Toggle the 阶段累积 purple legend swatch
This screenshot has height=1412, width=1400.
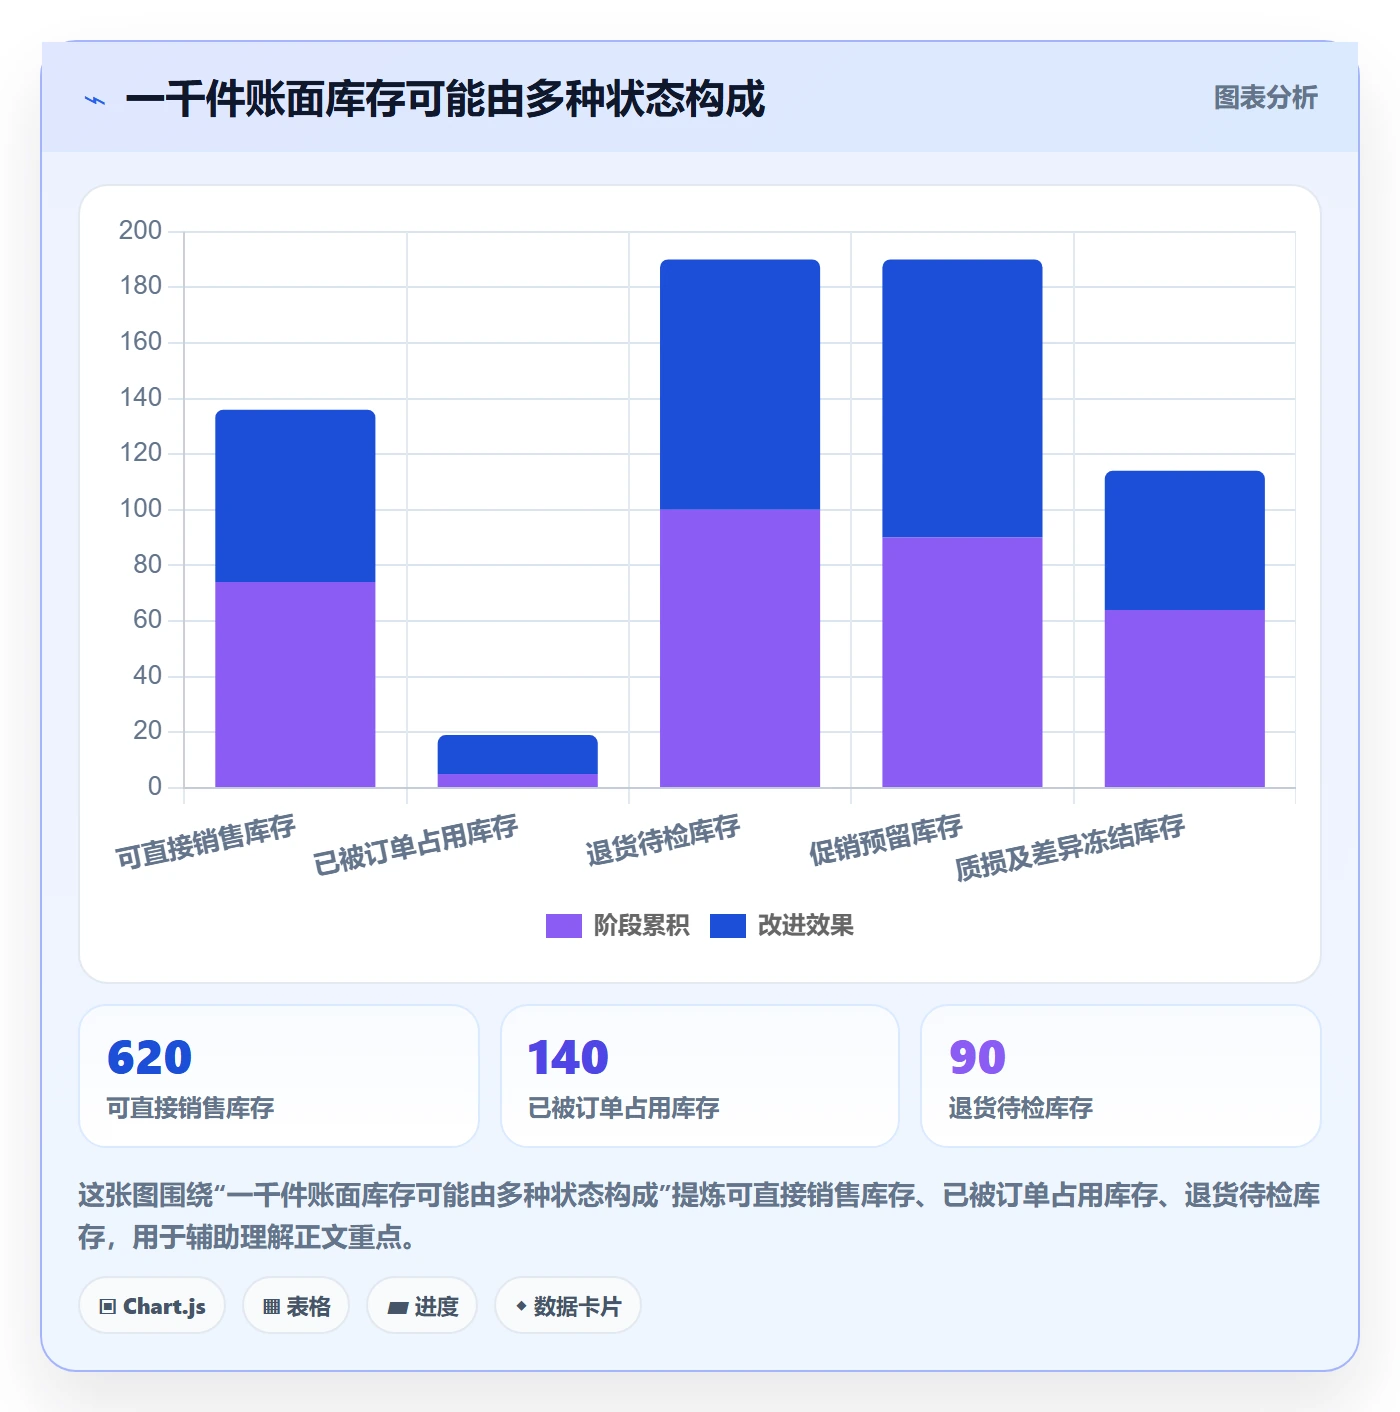click(x=563, y=926)
